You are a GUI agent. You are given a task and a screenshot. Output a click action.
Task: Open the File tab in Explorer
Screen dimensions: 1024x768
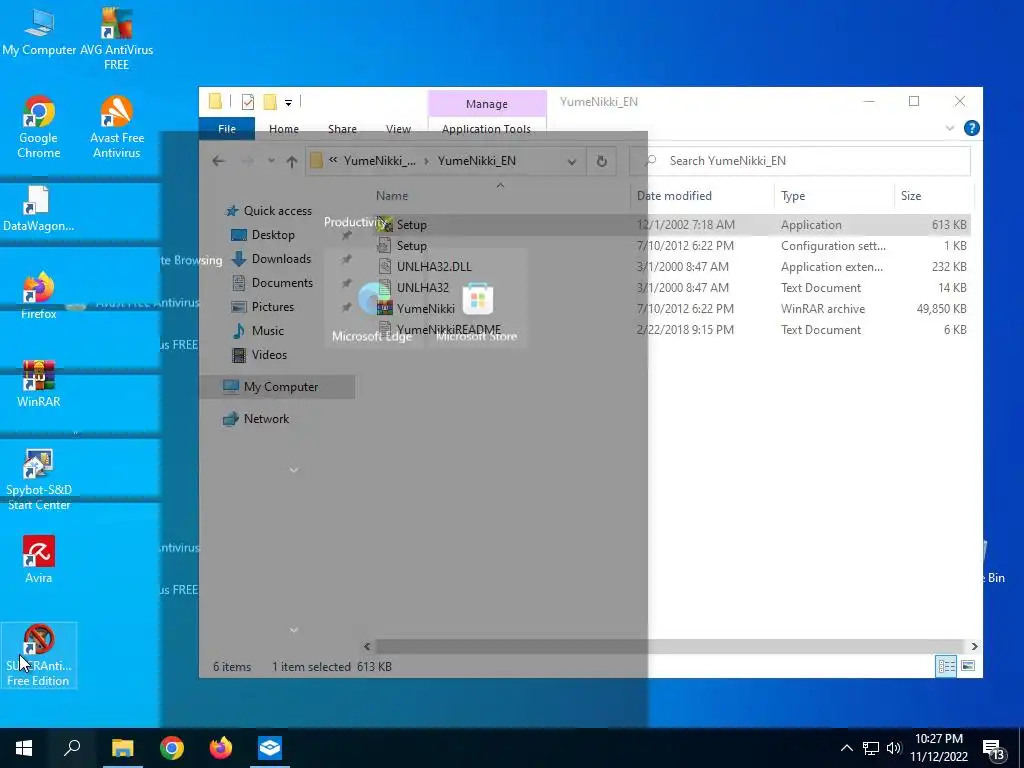[x=227, y=129]
